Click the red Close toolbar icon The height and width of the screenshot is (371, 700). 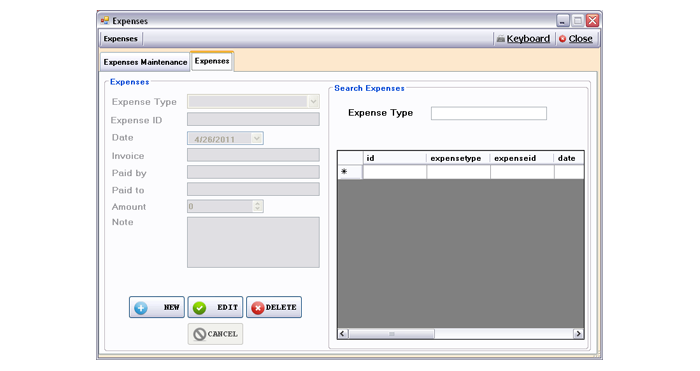[x=562, y=39]
